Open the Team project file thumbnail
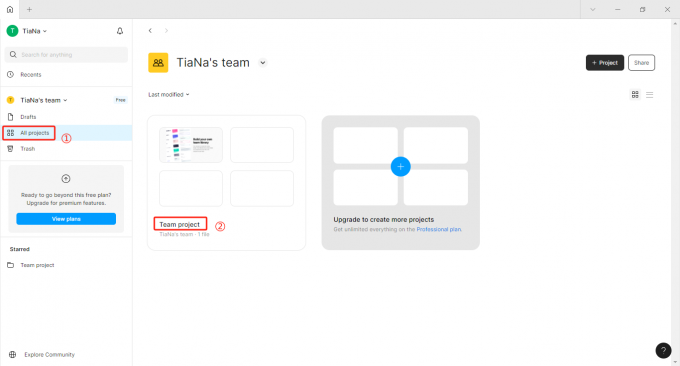The image size is (680, 366). click(x=191, y=145)
